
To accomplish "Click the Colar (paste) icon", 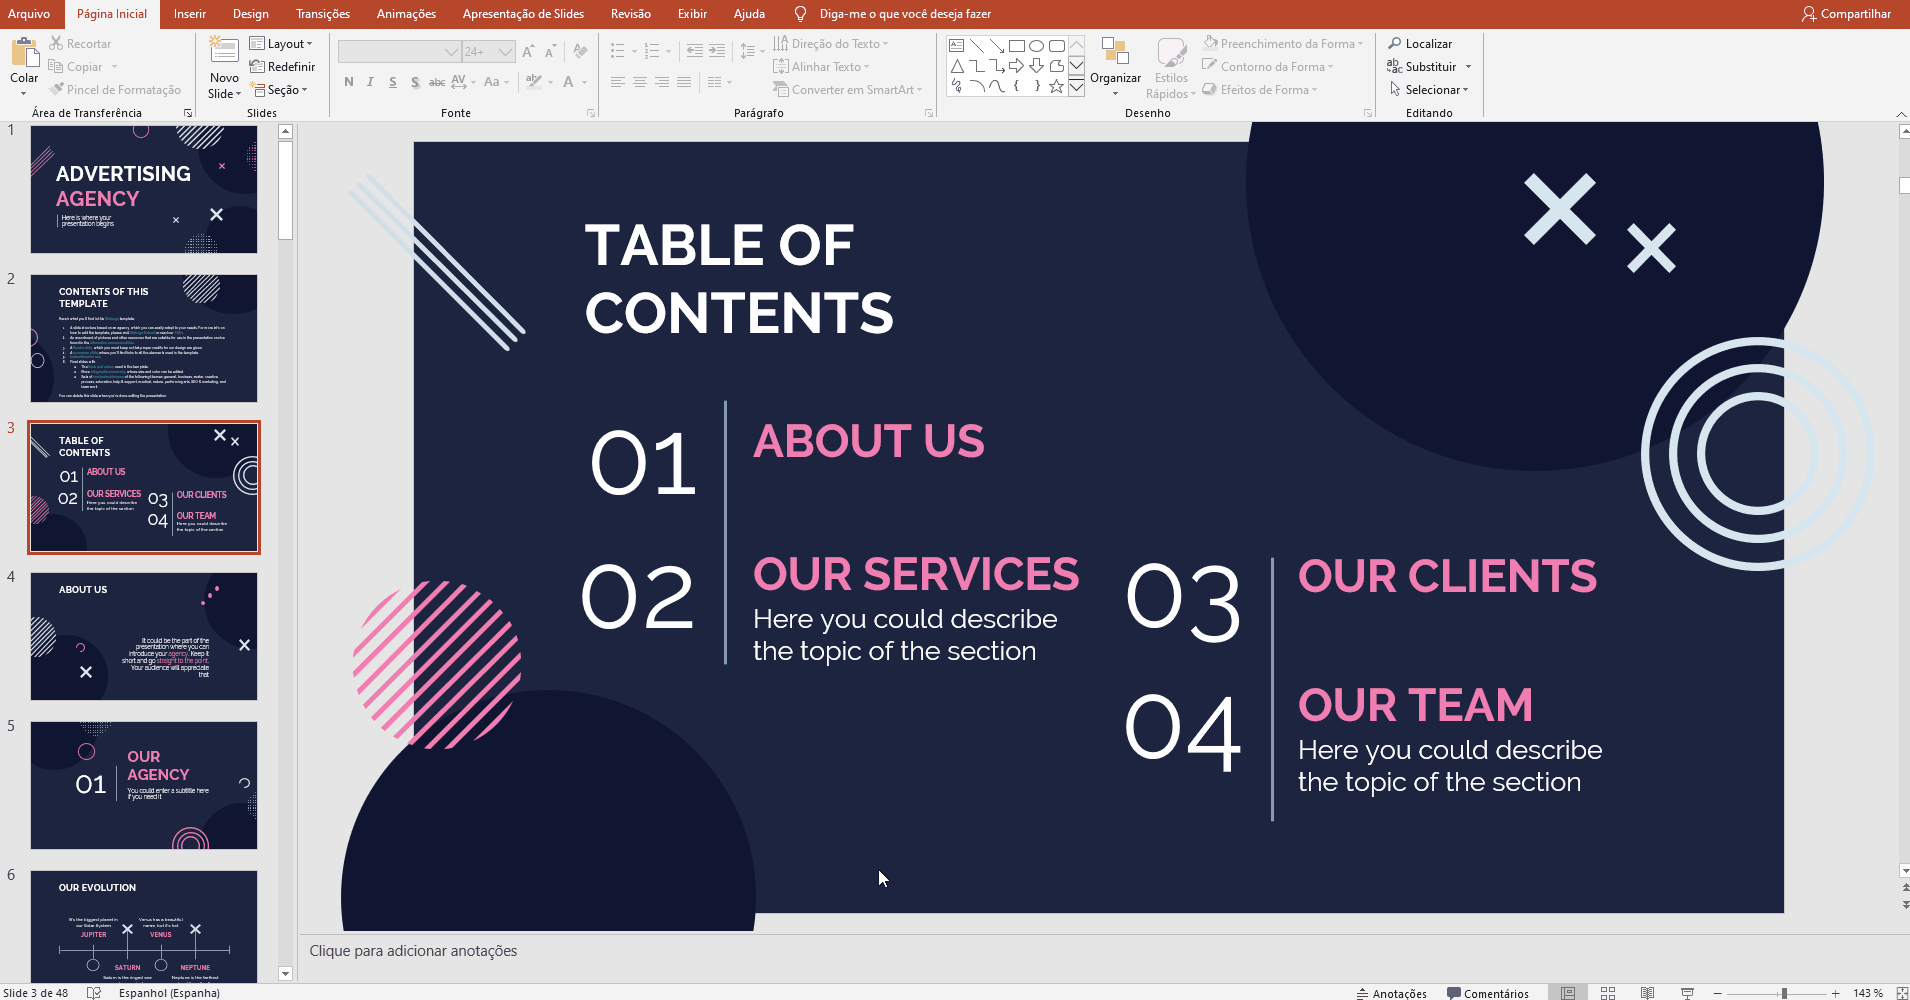I will tap(24, 51).
